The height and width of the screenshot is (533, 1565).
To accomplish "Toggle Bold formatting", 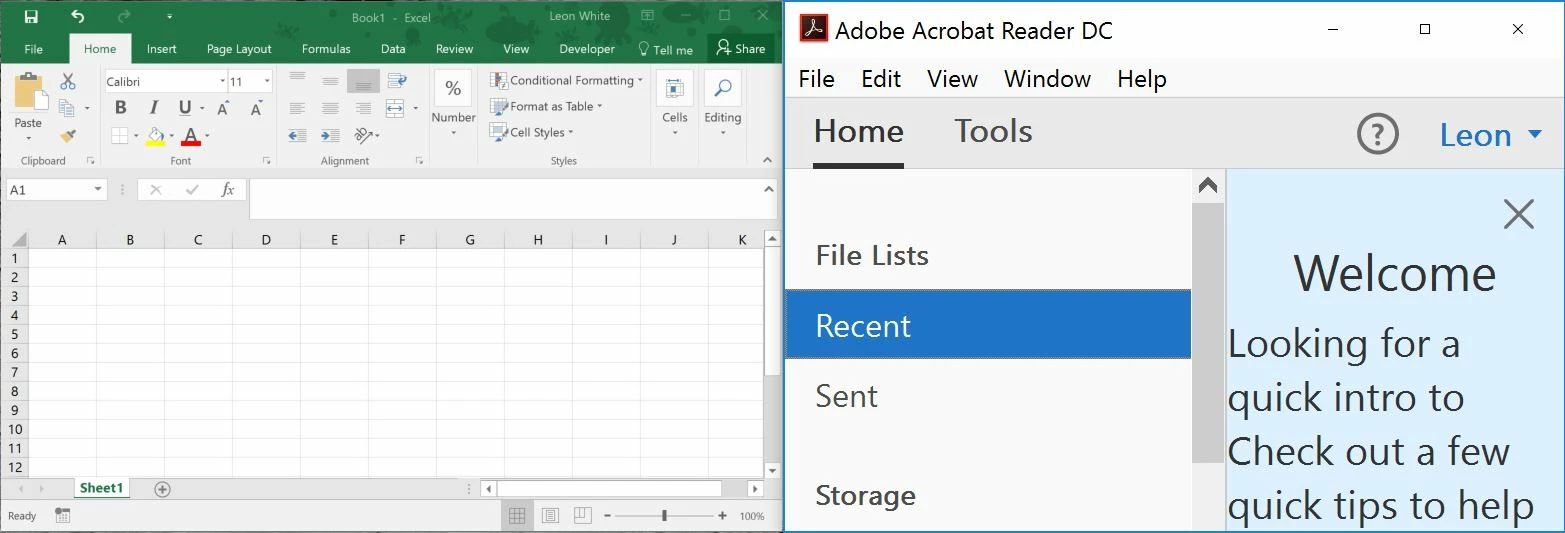I will tap(121, 108).
